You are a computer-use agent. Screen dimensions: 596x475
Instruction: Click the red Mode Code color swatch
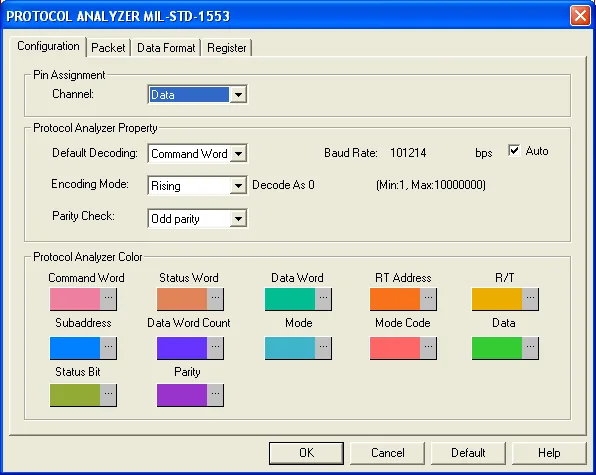click(395, 348)
